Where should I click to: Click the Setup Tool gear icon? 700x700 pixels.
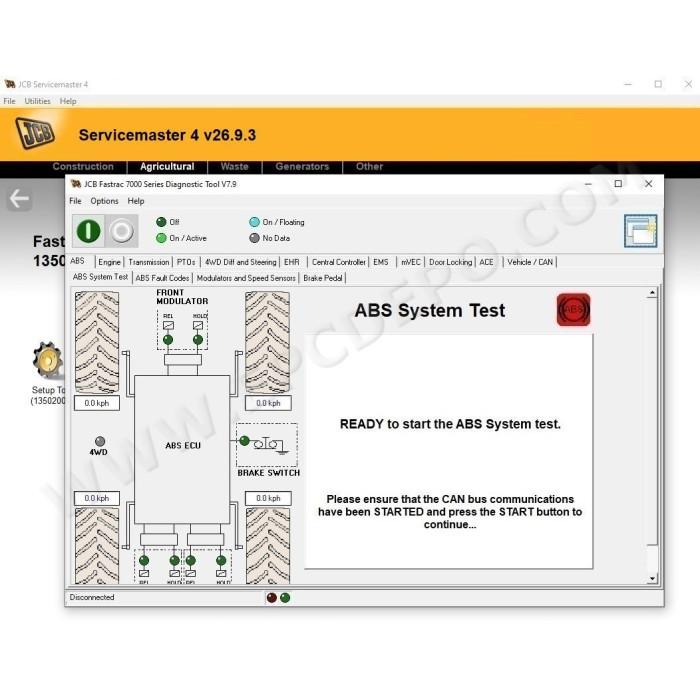tap(48, 359)
